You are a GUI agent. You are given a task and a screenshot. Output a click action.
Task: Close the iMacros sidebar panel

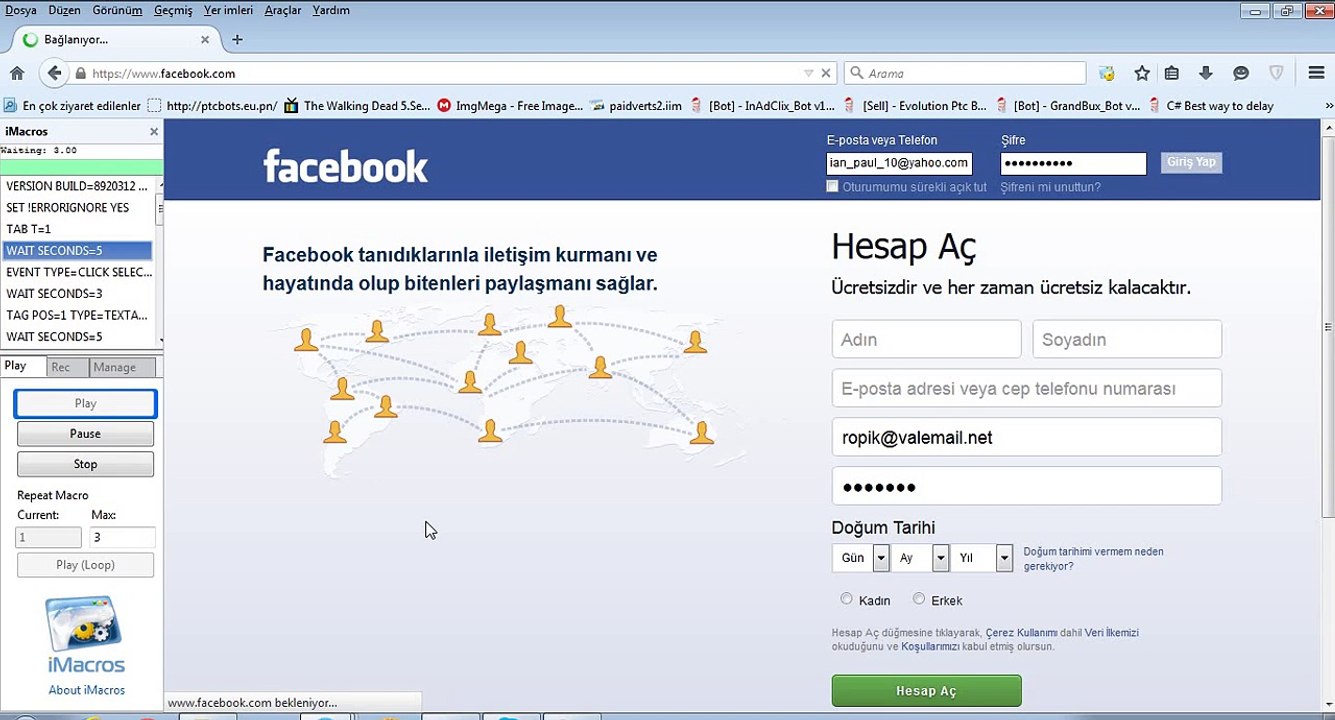[154, 131]
